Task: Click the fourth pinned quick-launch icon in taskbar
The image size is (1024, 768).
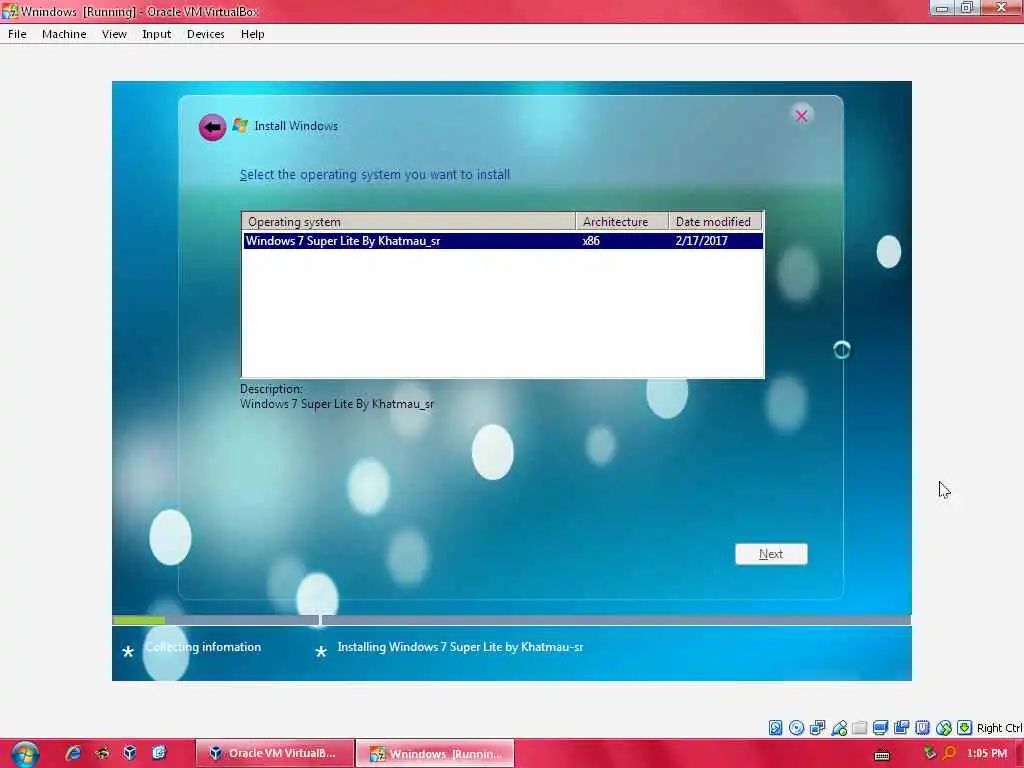Action: pos(159,753)
